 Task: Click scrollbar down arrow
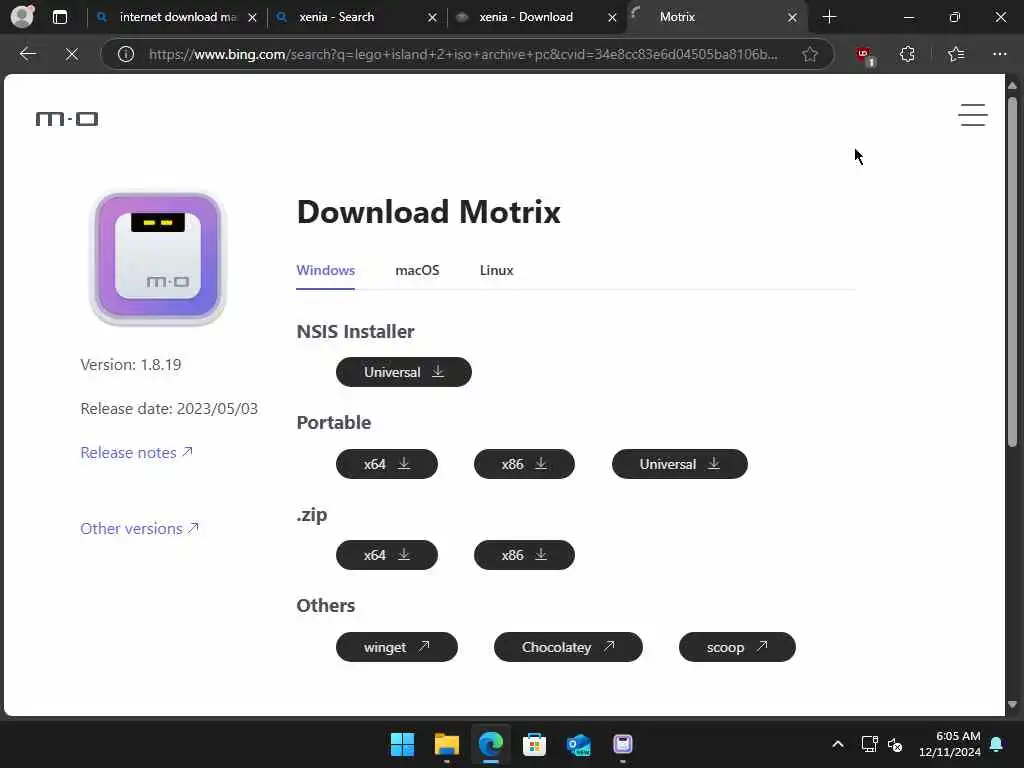[1012, 705]
